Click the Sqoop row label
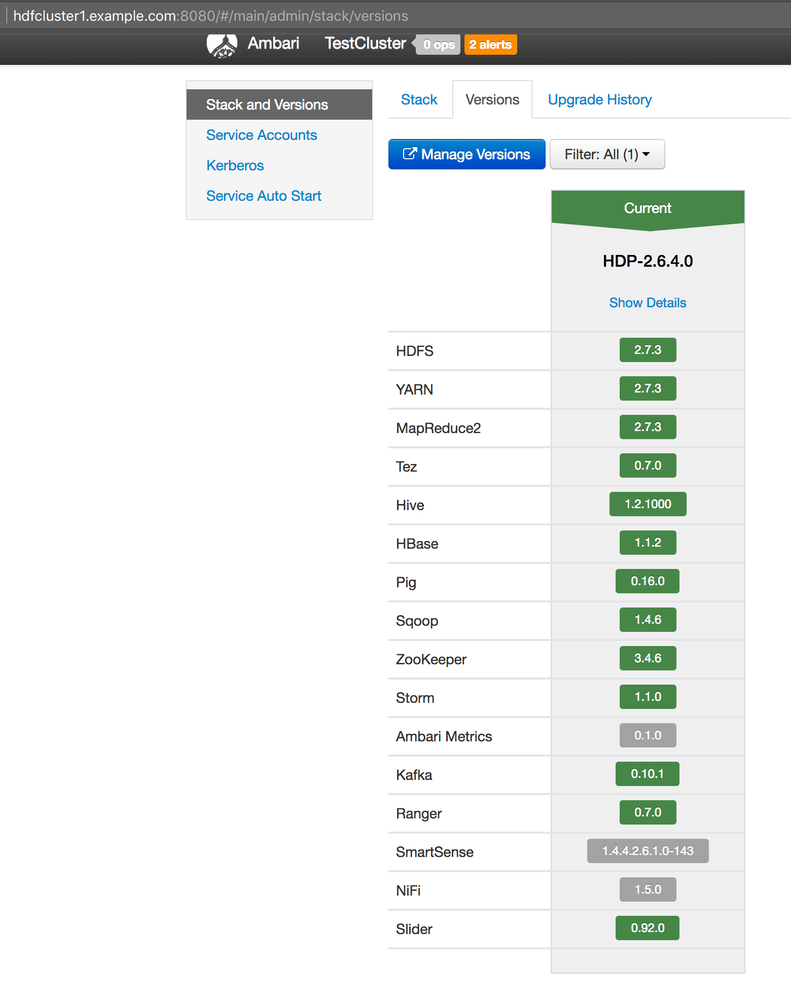 coord(417,621)
